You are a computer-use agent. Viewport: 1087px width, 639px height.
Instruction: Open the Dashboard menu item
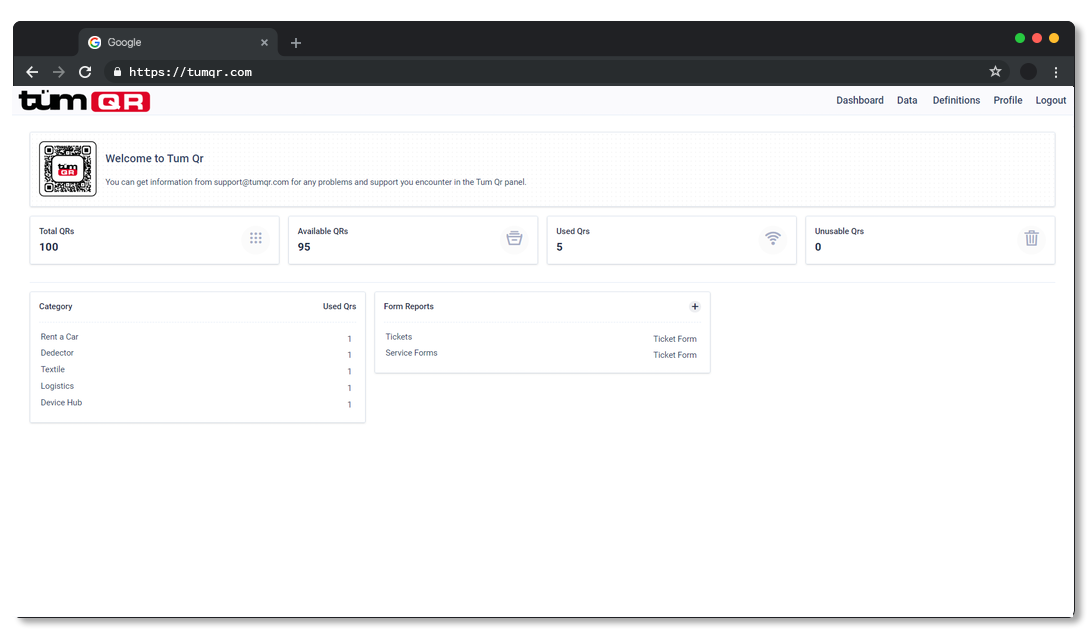[860, 100]
